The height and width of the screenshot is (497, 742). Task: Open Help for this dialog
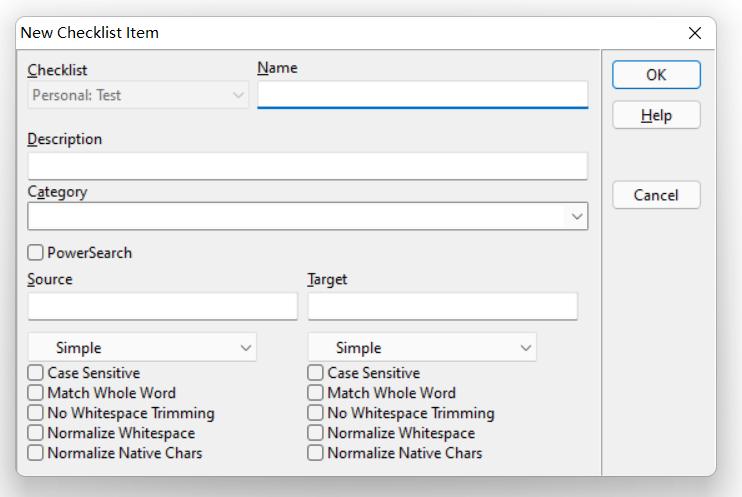point(656,116)
